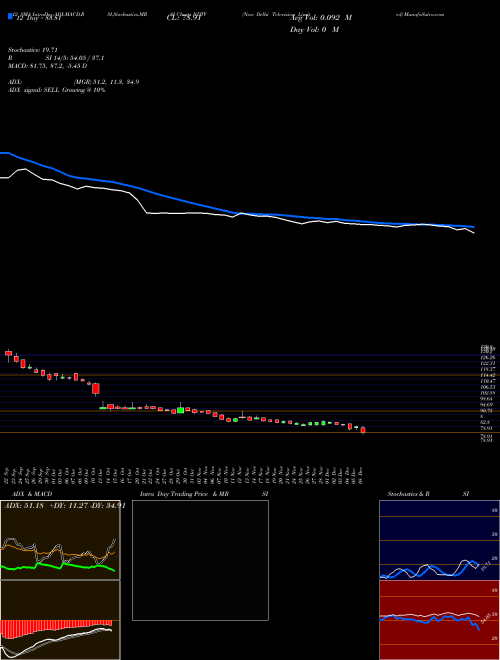Click the red MACD histogram bars
This screenshot has width=500, height=660.
point(56,627)
